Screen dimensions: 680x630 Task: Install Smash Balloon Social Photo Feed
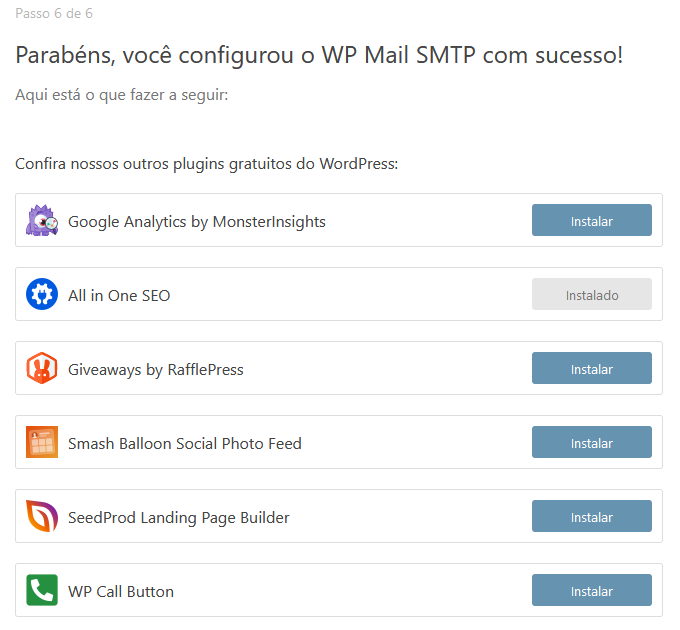(x=592, y=442)
